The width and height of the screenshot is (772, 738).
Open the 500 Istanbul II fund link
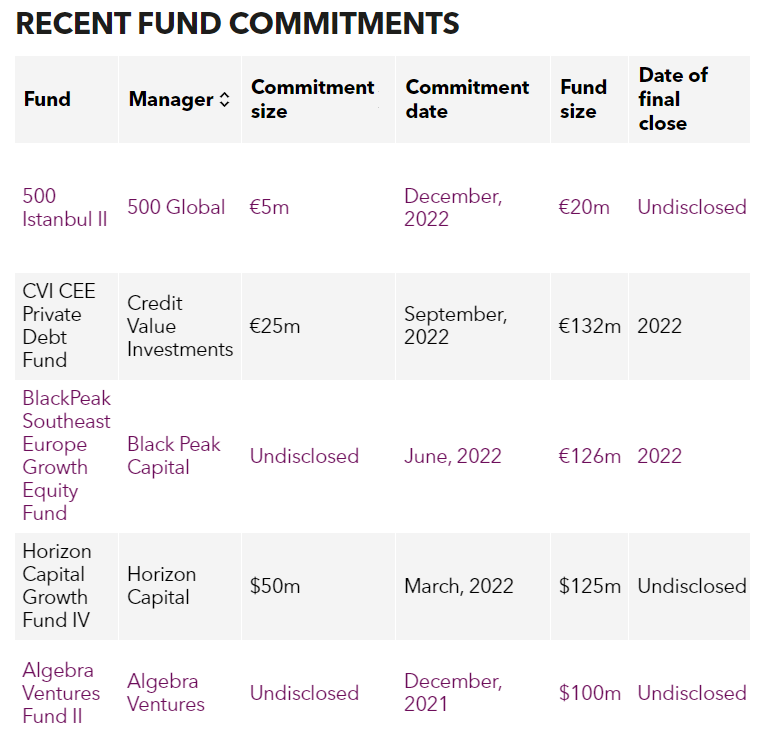pyautogui.click(x=64, y=207)
